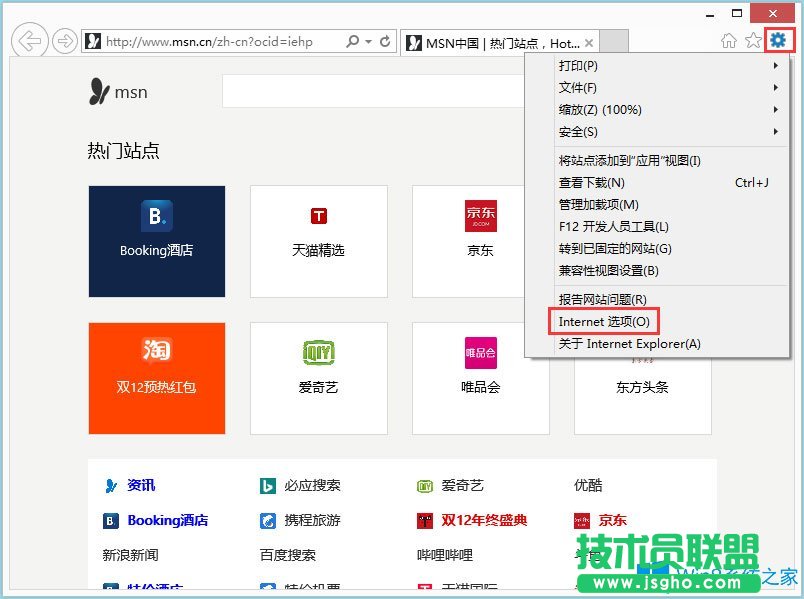
Task: Open the 爱奇艺 tile on 热门站点
Action: click(x=318, y=378)
